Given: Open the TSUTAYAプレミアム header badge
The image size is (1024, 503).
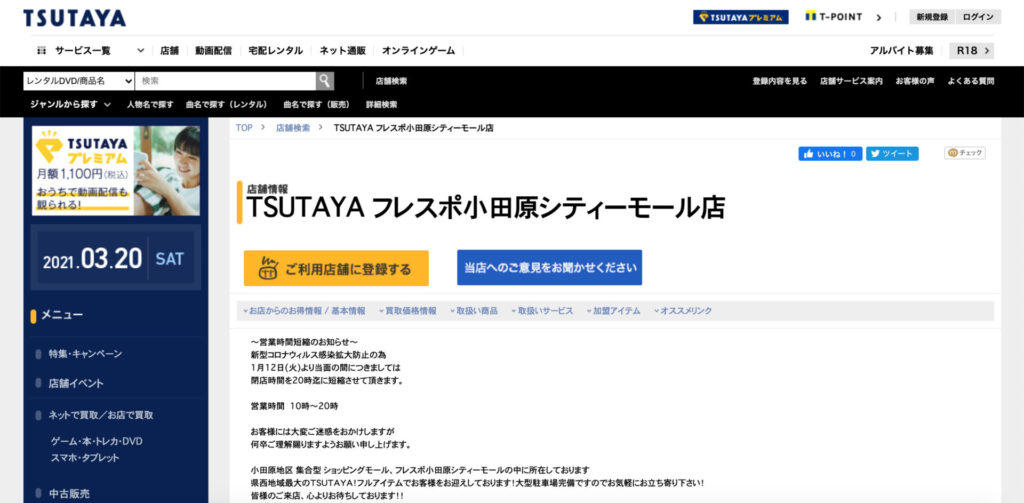Looking at the screenshot, I should coord(741,17).
